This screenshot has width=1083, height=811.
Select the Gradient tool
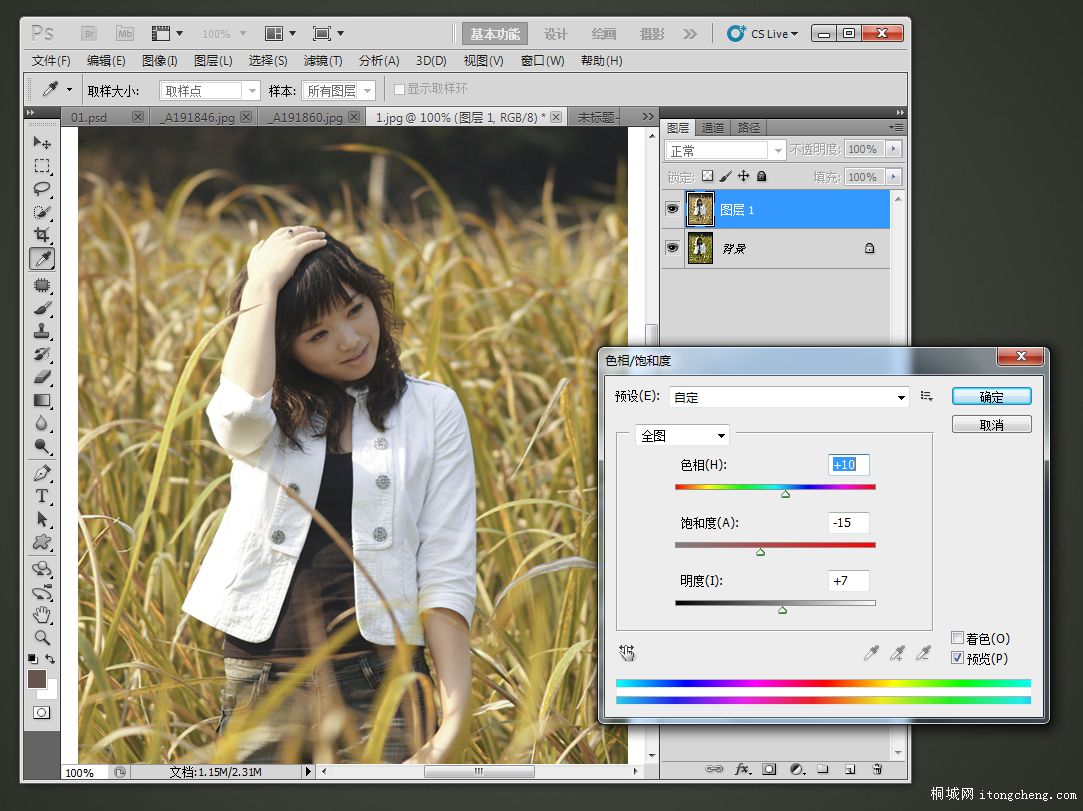42,400
